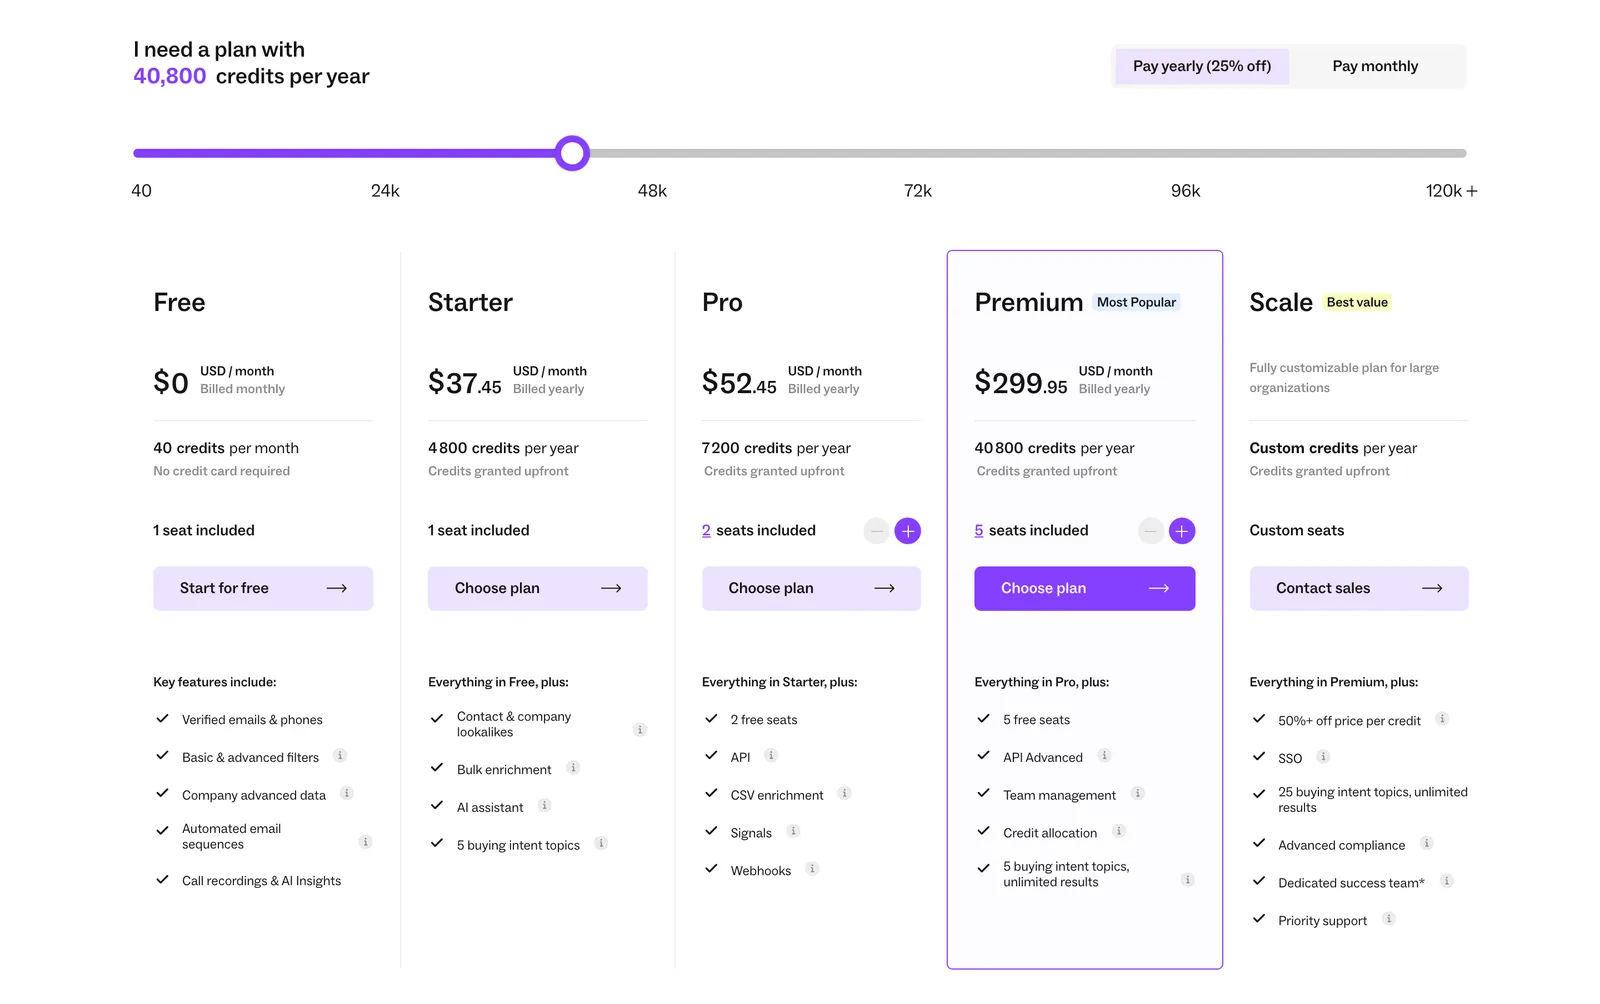Switch billing to Pay monthly
The image size is (1600, 1004).
(1375, 66)
